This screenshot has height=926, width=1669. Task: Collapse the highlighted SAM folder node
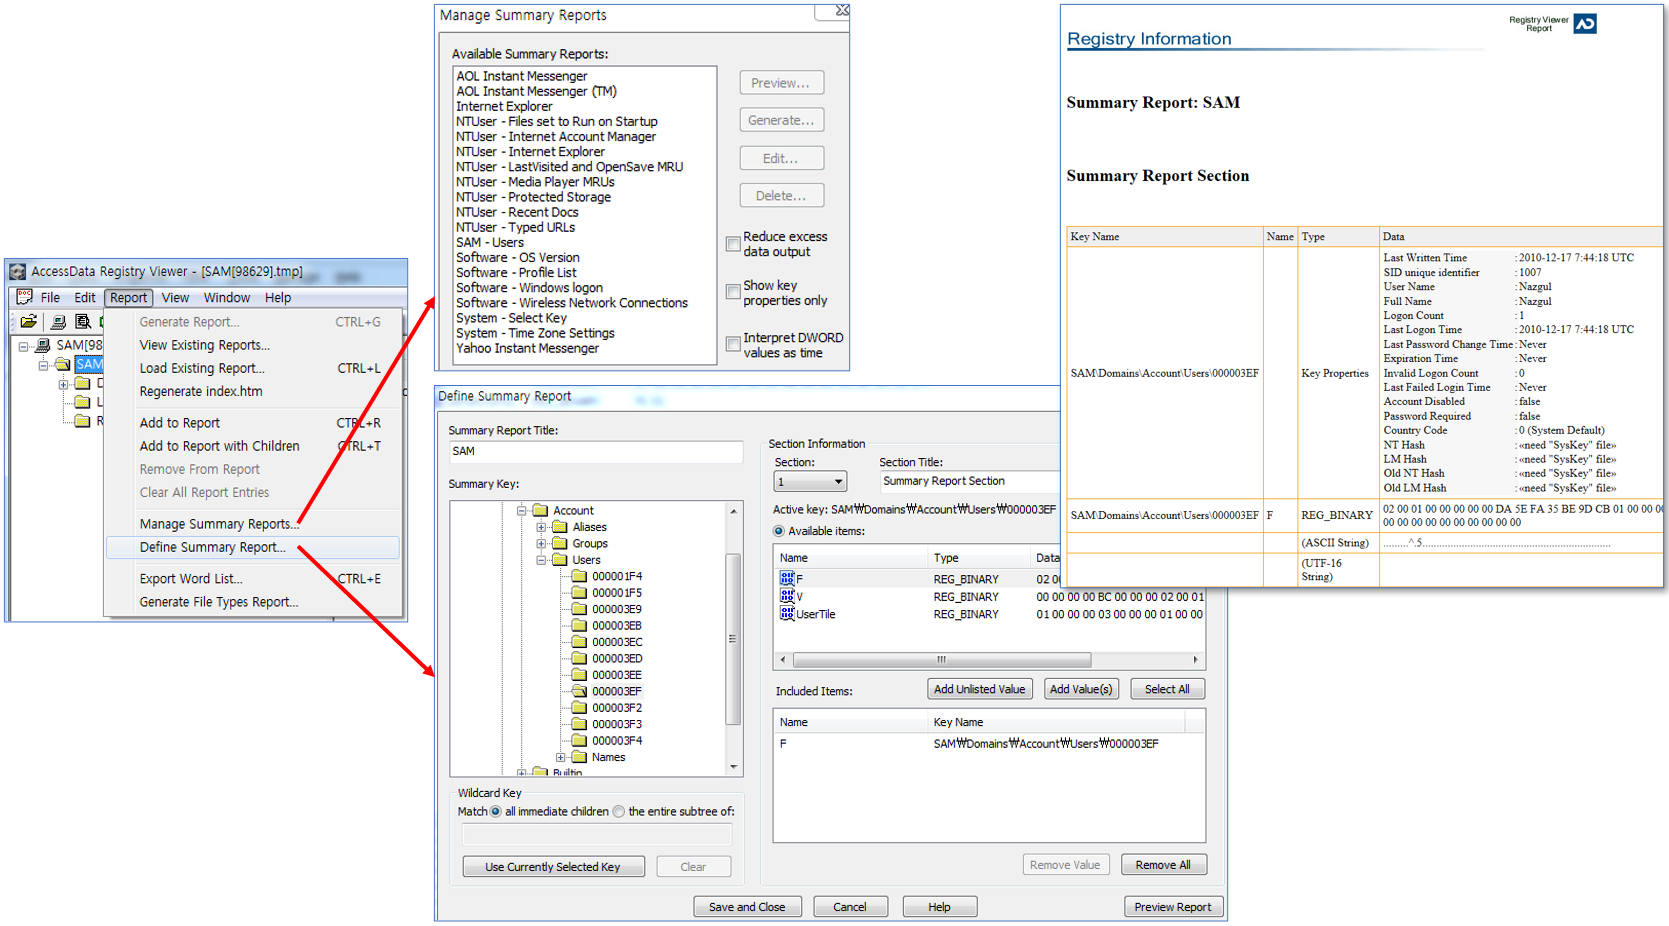tap(43, 365)
